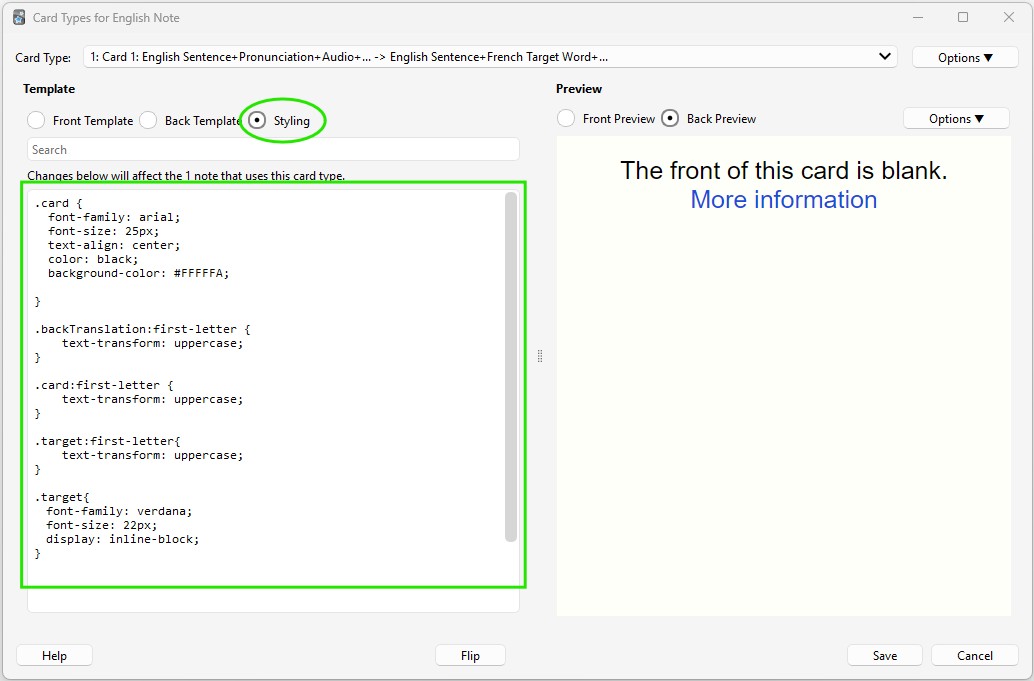The height and width of the screenshot is (681, 1034).
Task: Click the 'display: inline-block;' line
Action: pyautogui.click(x=122, y=539)
